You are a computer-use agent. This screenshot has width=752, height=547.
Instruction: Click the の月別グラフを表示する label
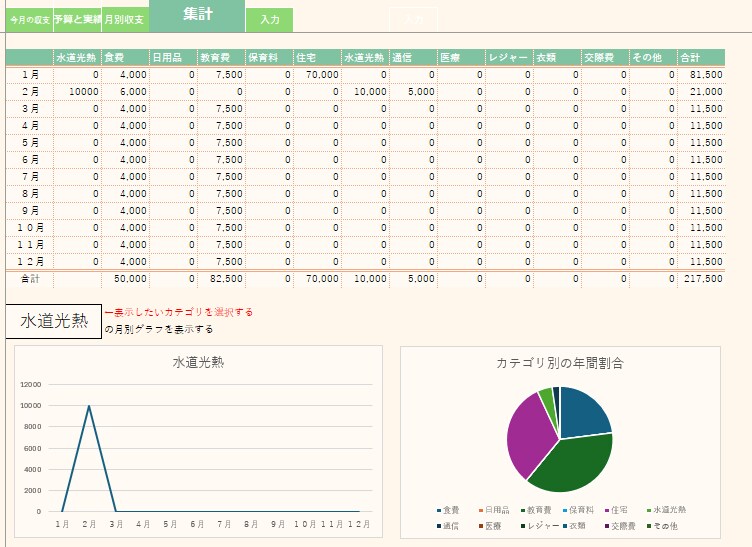pos(159,329)
